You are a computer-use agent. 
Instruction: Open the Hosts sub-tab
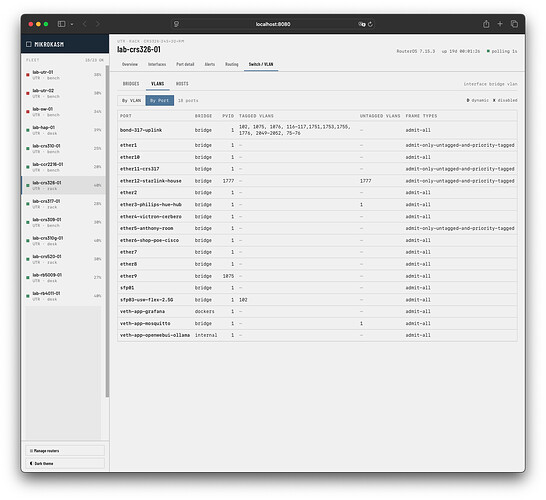[x=182, y=84]
